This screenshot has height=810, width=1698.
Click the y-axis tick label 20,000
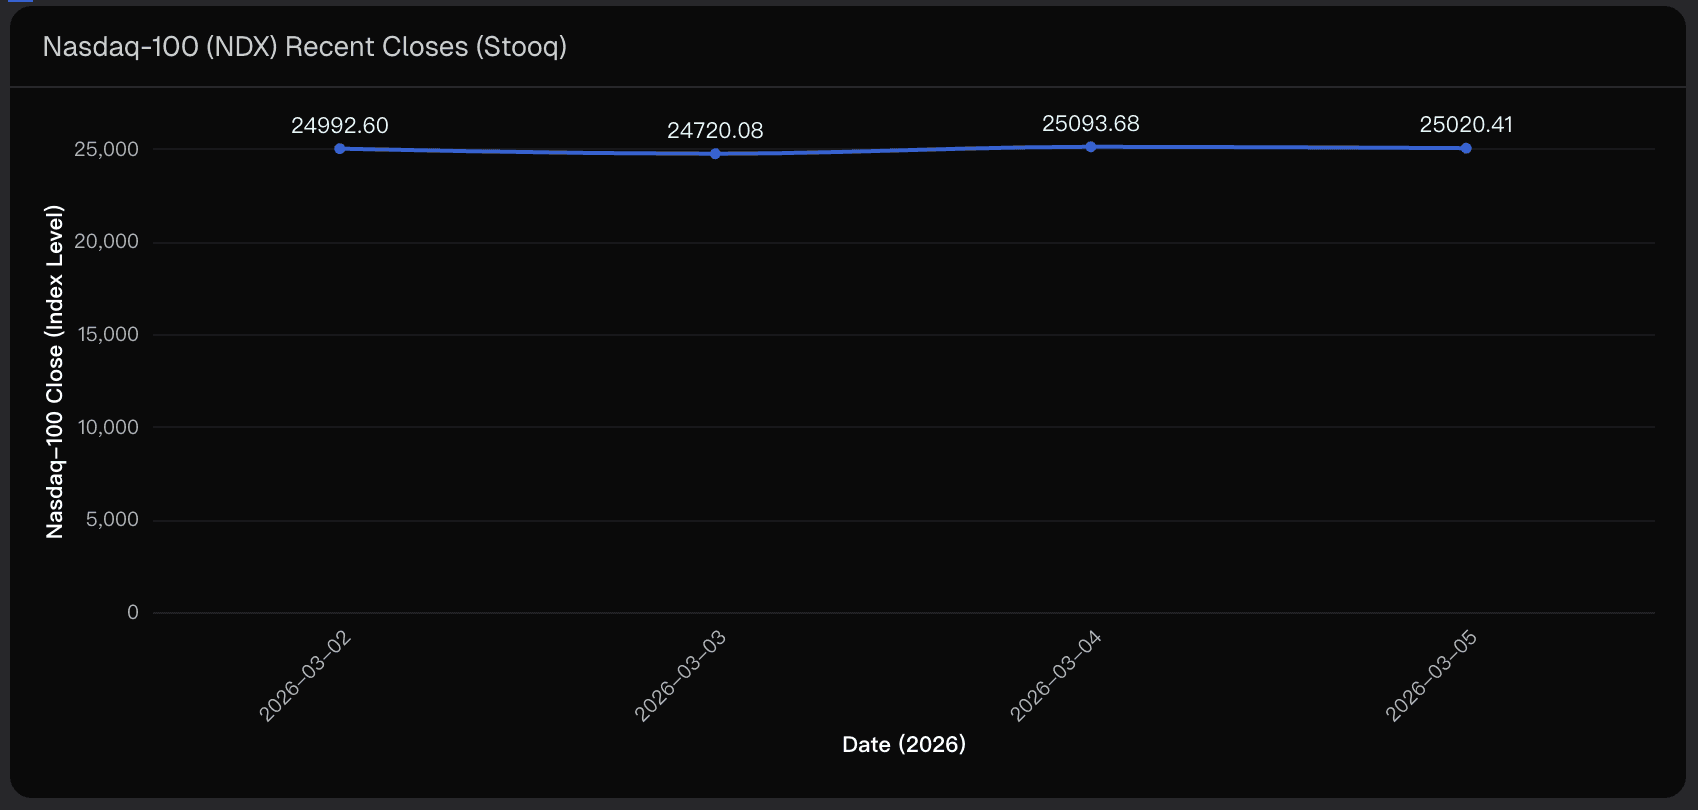coord(106,241)
